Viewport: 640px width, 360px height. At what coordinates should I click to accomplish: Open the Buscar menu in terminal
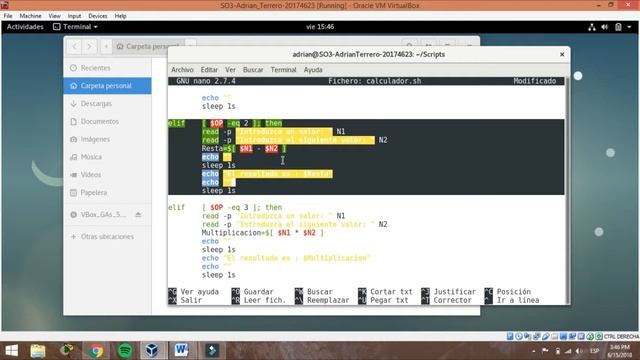click(x=253, y=70)
